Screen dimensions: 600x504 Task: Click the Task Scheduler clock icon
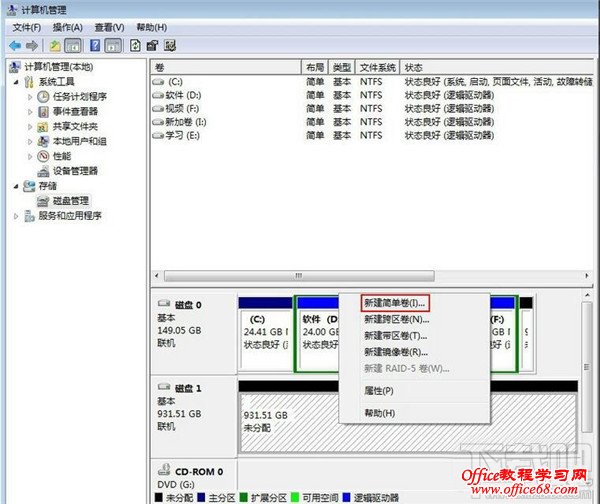[43, 96]
